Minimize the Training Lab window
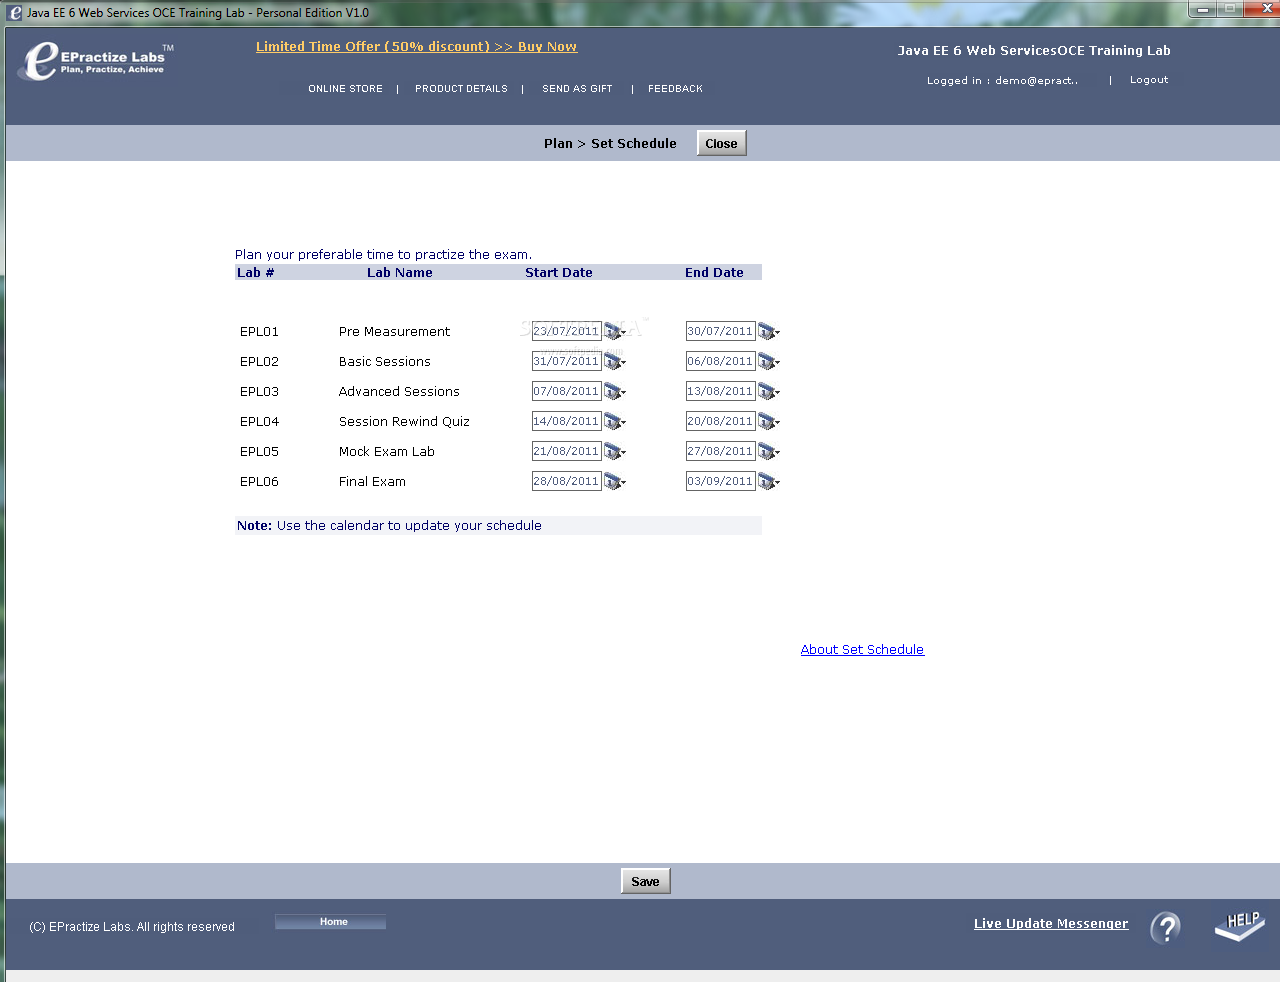The width and height of the screenshot is (1280, 982). point(1203,9)
